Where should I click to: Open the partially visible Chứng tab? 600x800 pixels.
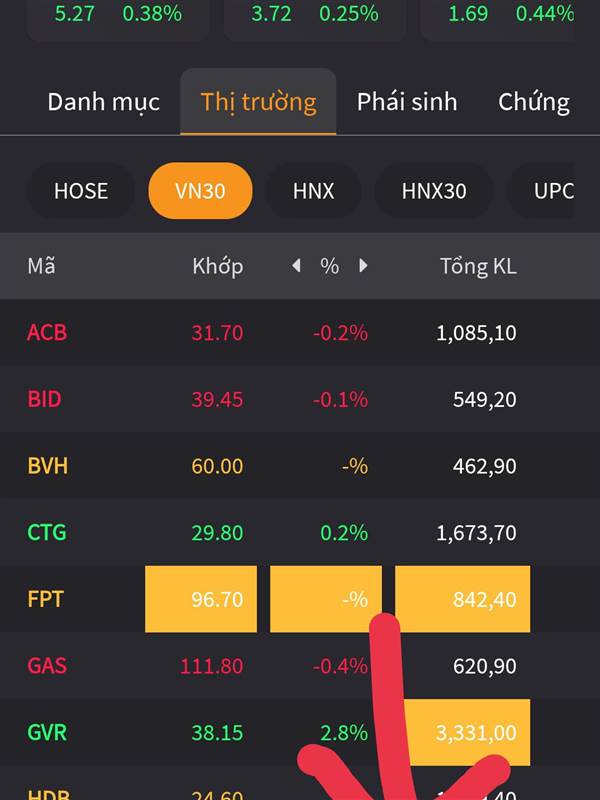(534, 102)
